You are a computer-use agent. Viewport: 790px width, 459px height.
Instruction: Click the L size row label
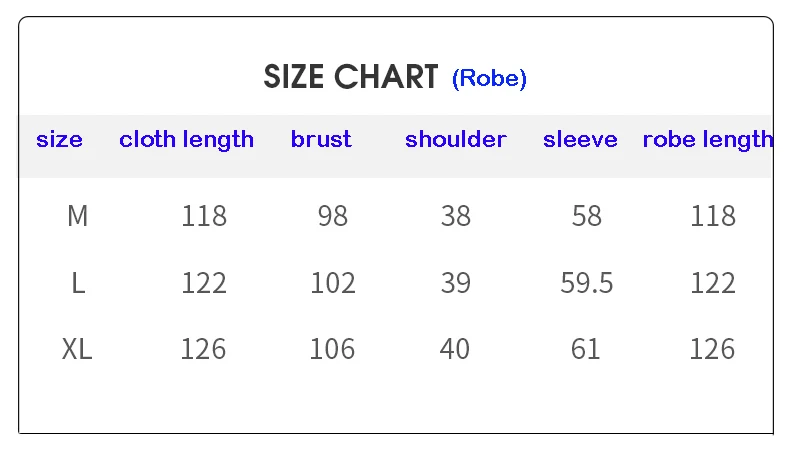pos(77,283)
